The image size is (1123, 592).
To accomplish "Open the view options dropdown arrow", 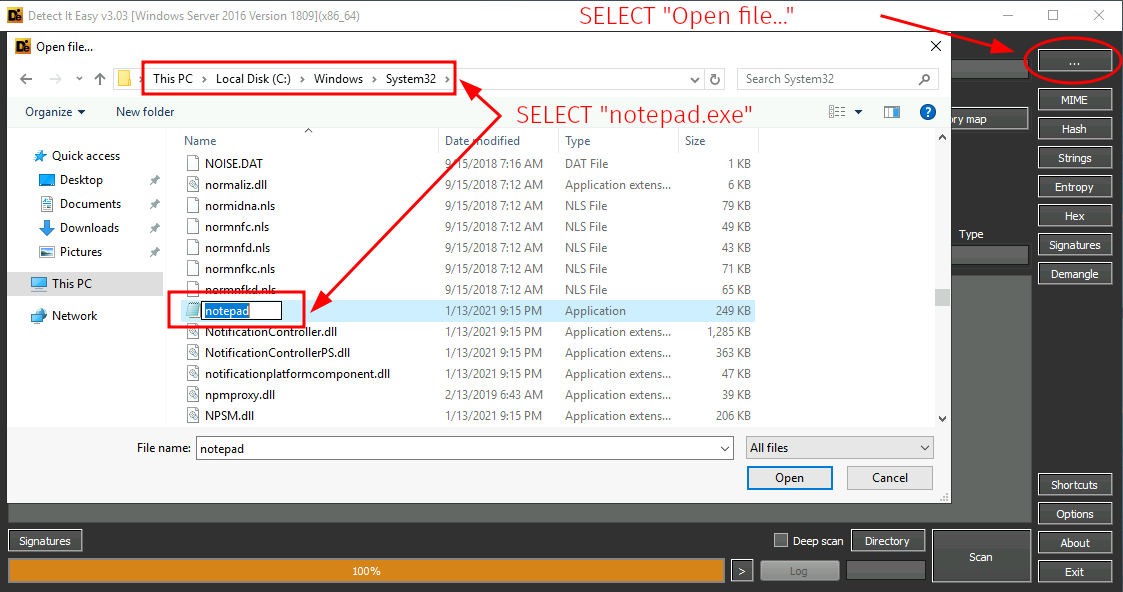I will [859, 112].
